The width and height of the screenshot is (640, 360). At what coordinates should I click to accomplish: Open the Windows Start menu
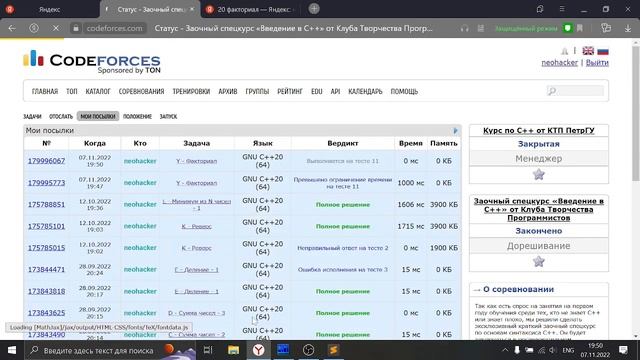click(x=12, y=350)
